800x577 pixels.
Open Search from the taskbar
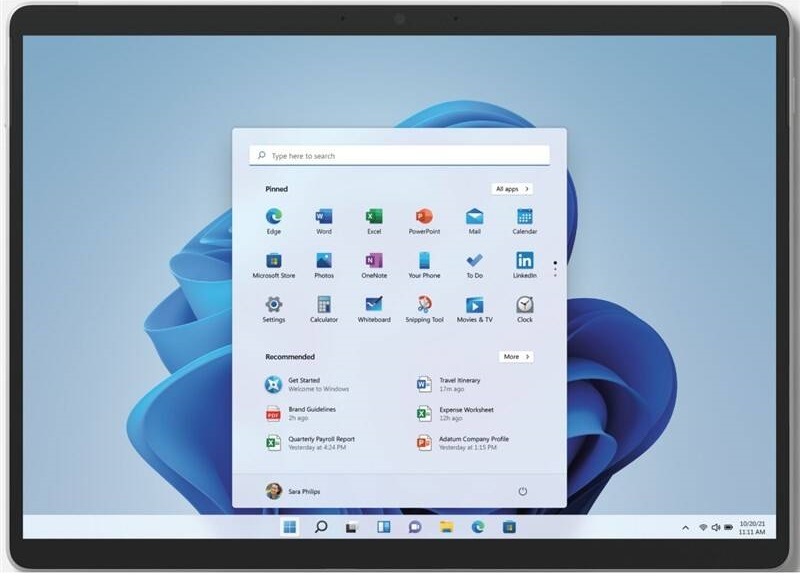(x=321, y=527)
